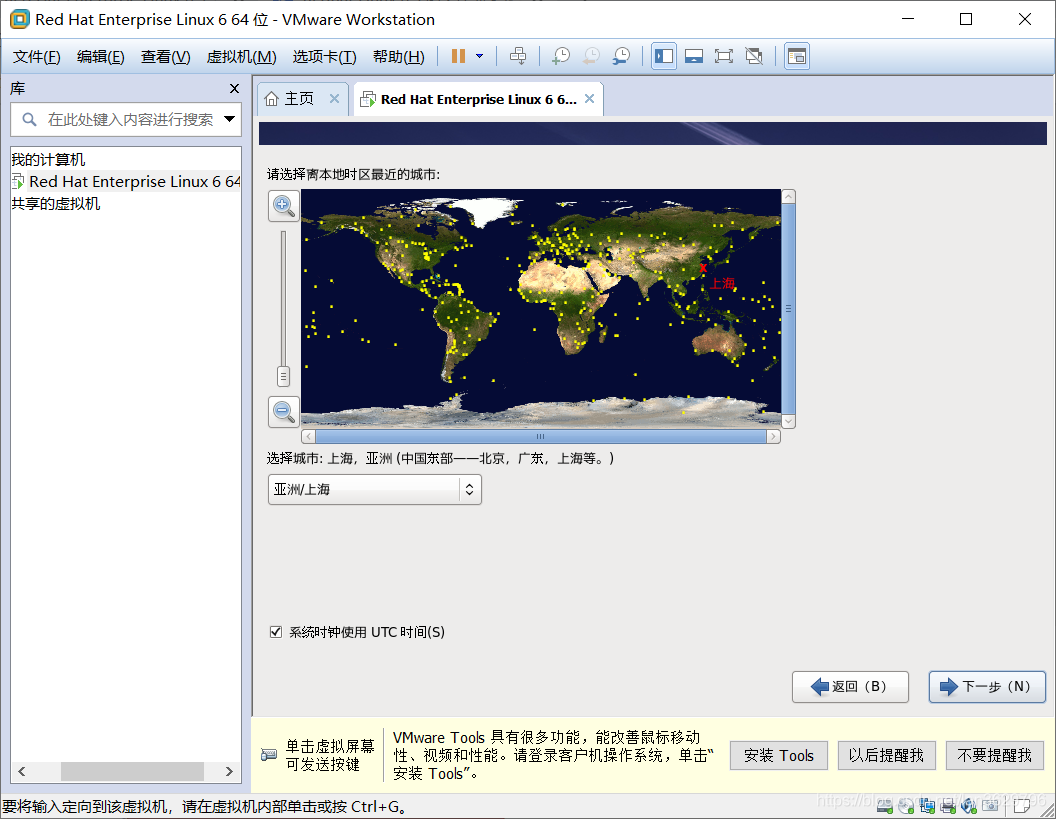Take a snapshot of this virtual machine
Screen dimensions: 1056x819
coord(560,56)
